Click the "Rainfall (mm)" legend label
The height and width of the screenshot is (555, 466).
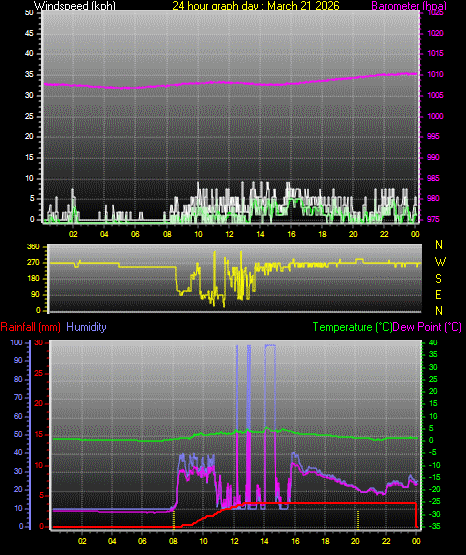click(x=30, y=327)
